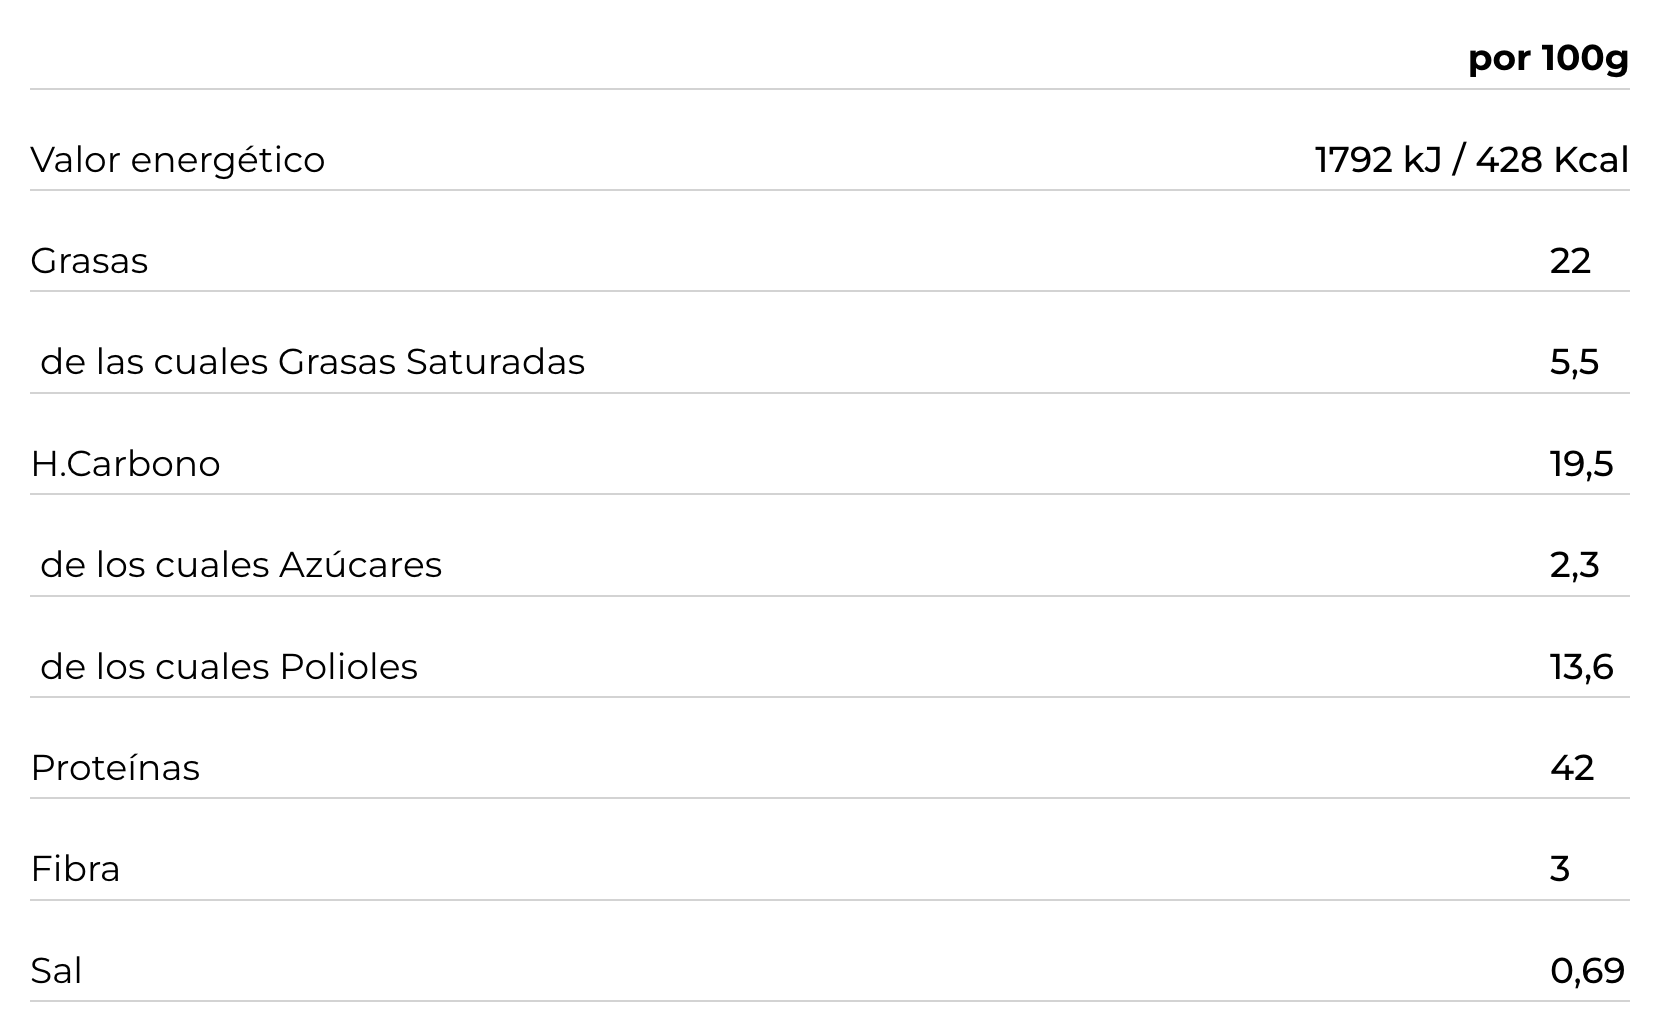
Task: Select the "Sal" row label
Action: (x=56, y=971)
